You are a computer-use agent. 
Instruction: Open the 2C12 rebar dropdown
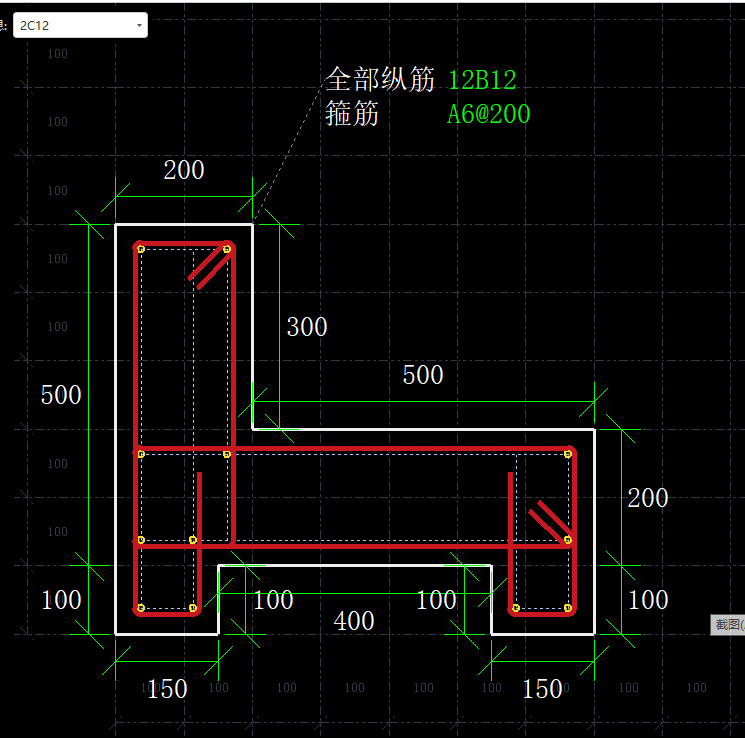point(80,25)
